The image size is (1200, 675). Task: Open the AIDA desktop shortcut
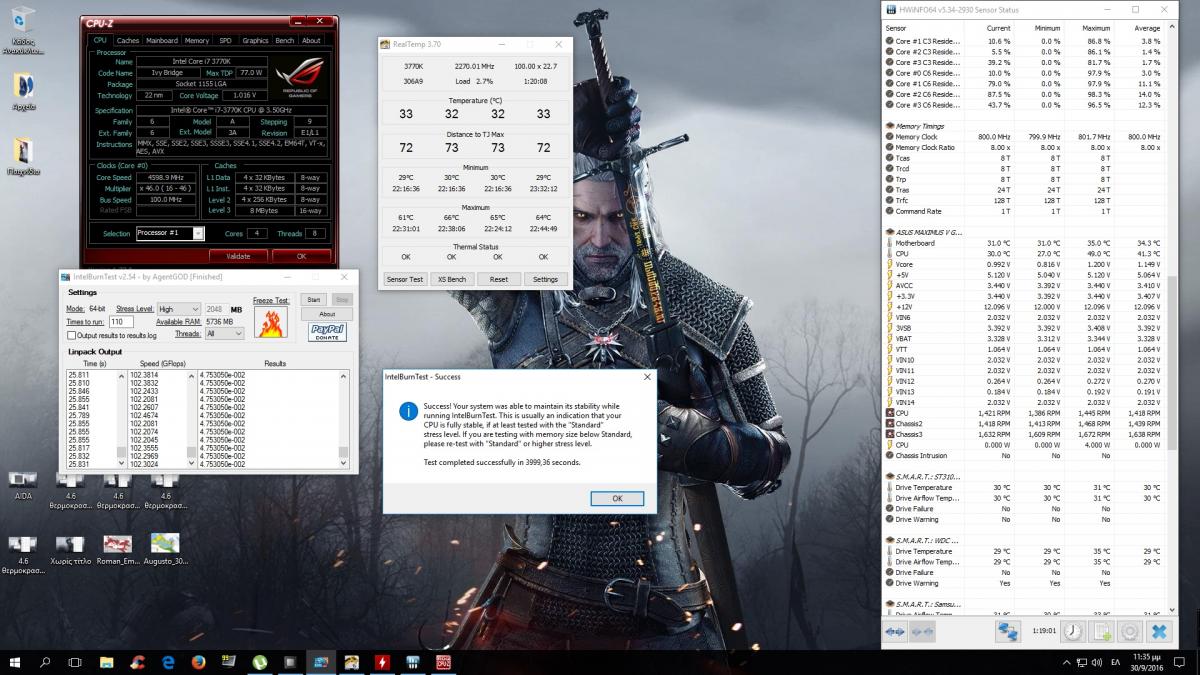click(23, 485)
